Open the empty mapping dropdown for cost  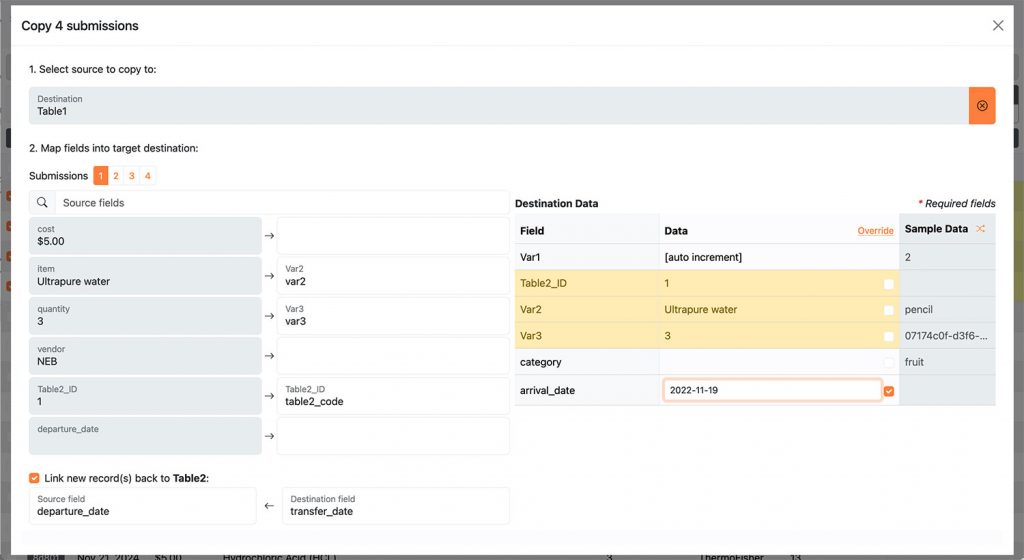pos(393,236)
